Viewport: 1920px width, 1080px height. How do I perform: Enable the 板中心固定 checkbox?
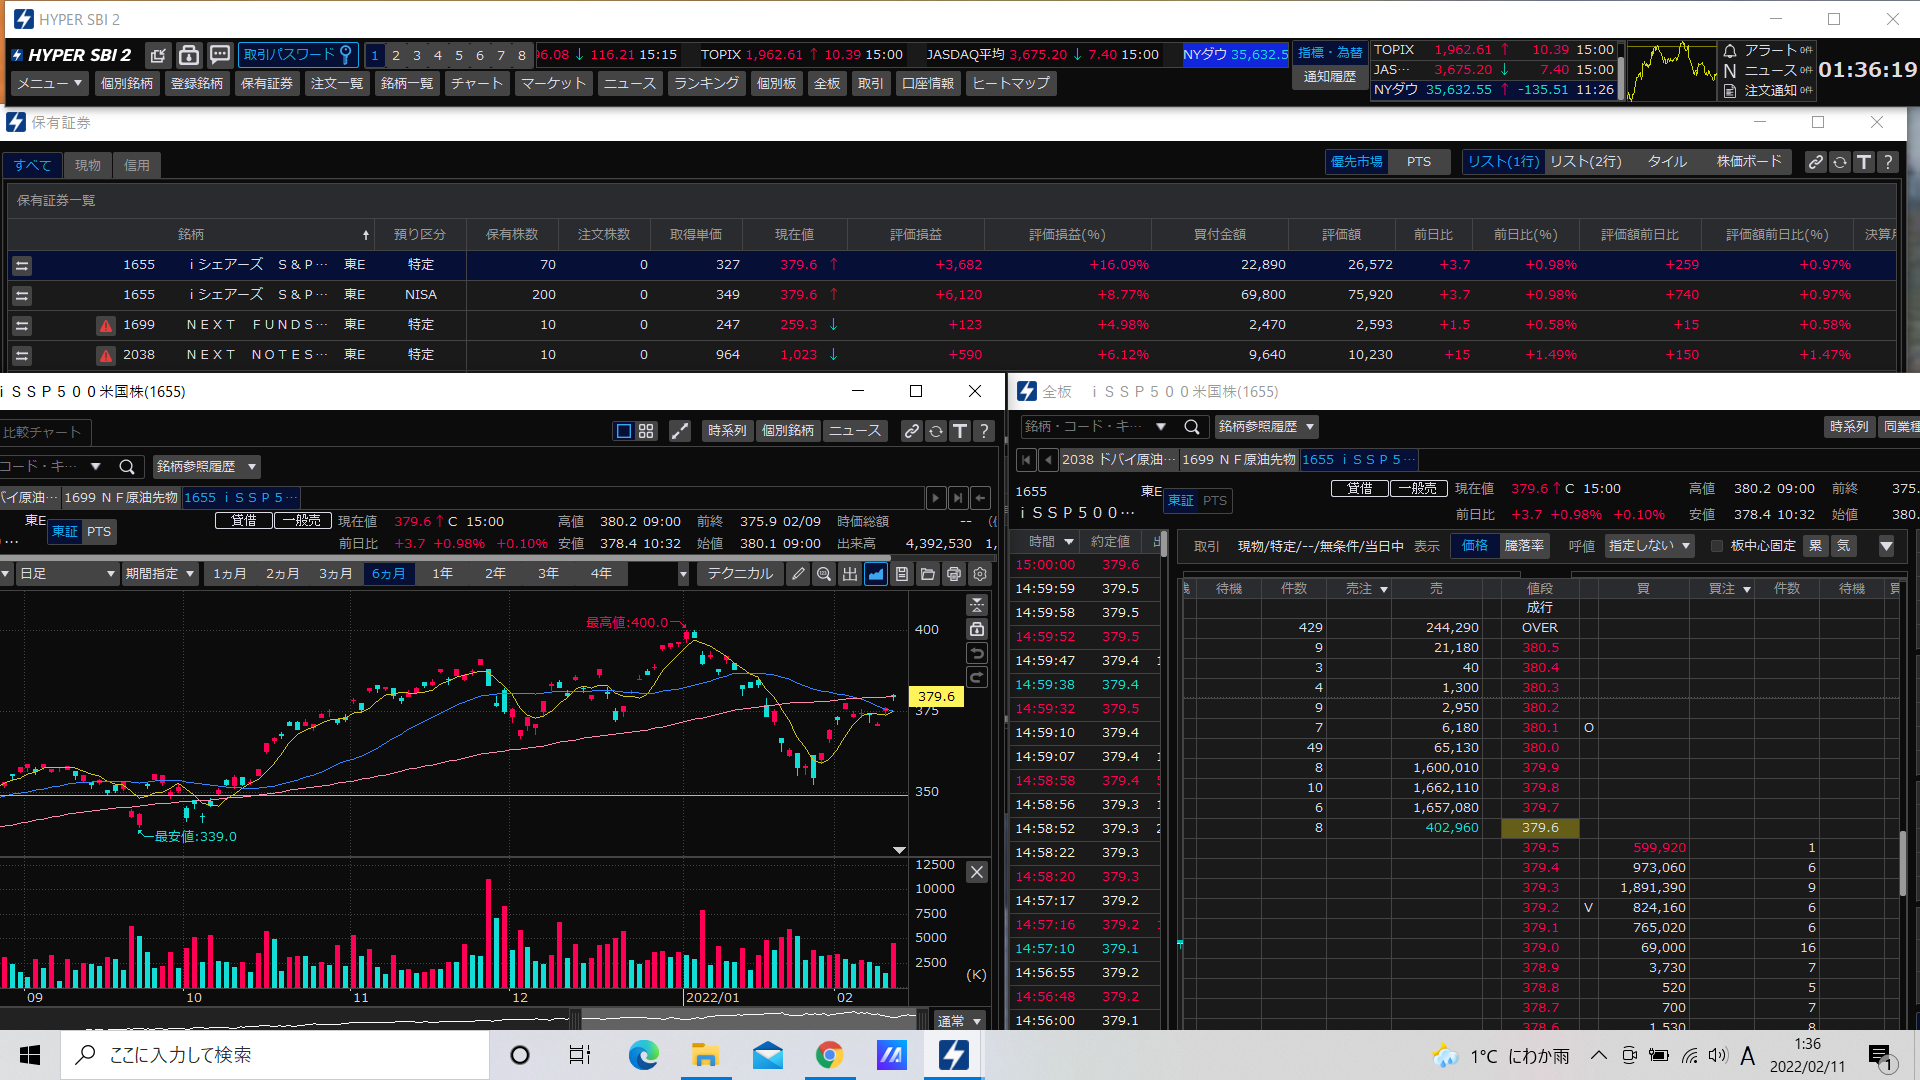point(1717,546)
